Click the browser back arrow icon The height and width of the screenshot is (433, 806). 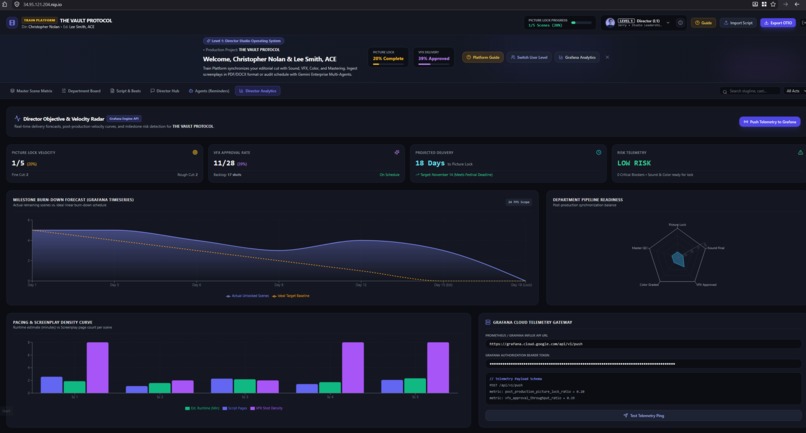(797, 4)
